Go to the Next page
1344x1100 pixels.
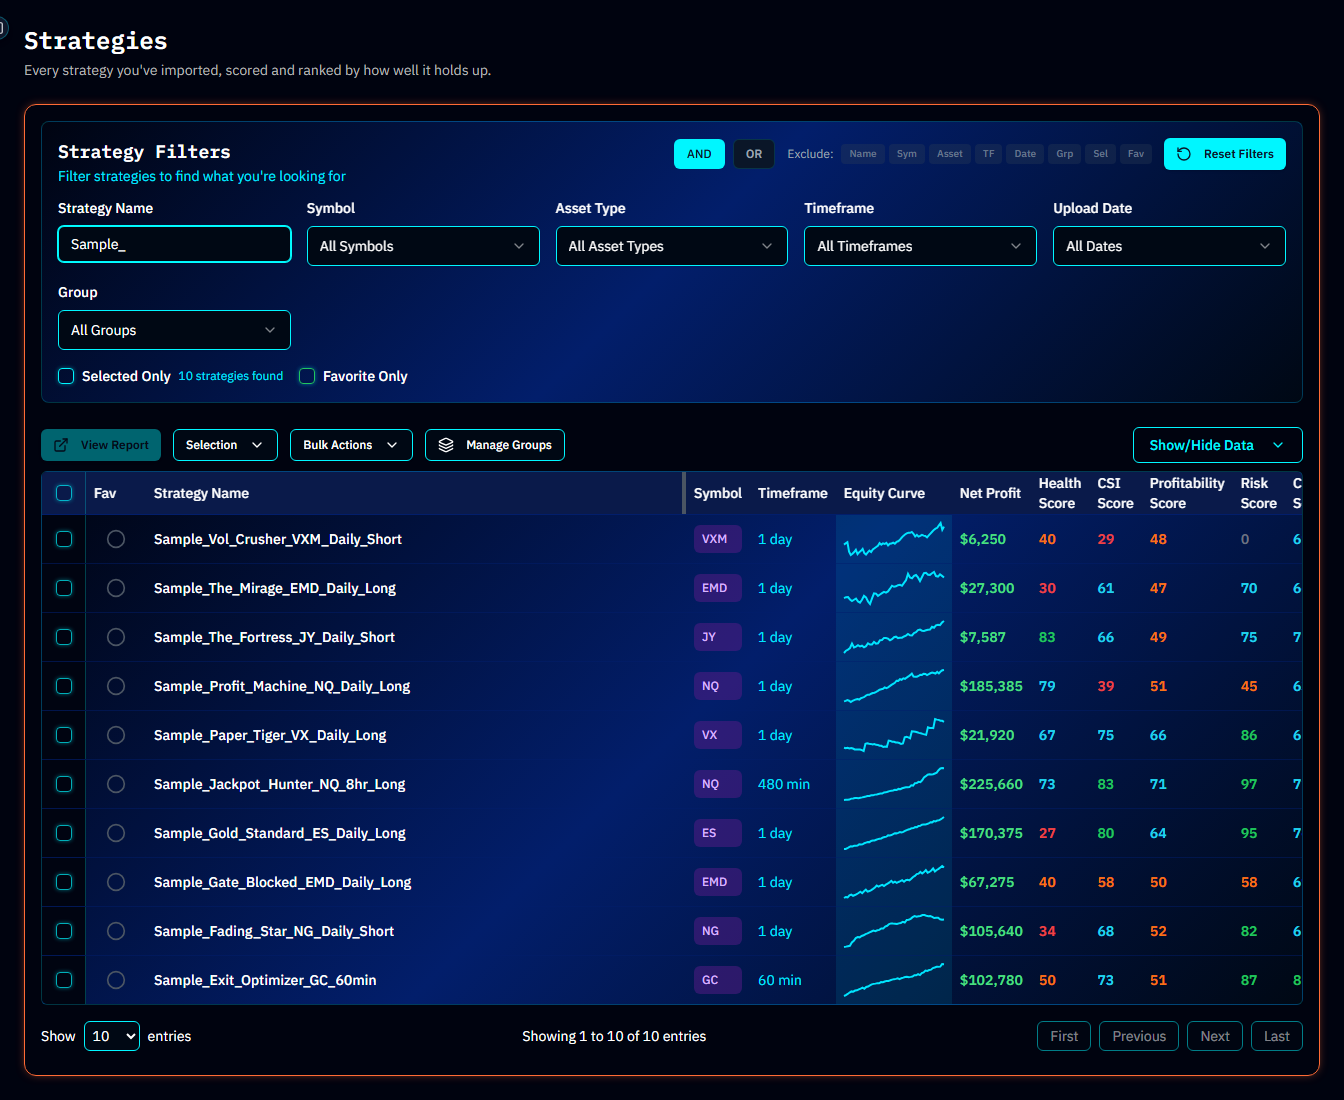point(1215,1036)
